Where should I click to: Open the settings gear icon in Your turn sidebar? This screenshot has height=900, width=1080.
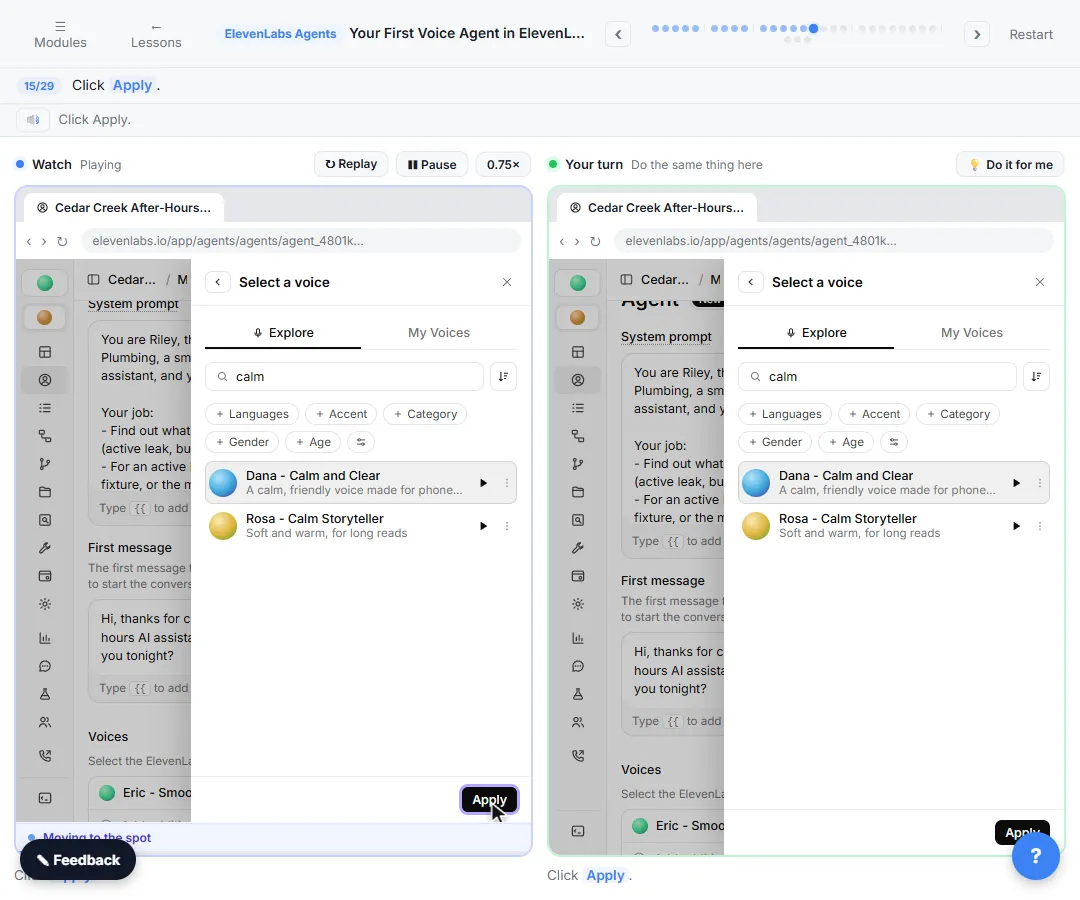578,604
